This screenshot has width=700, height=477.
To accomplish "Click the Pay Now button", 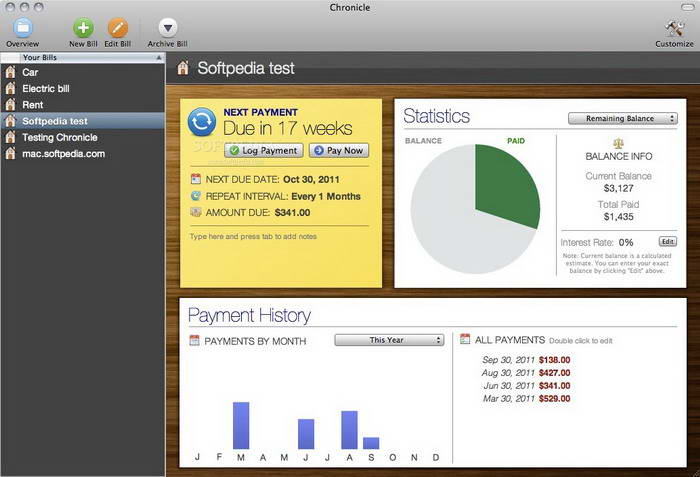I will click(x=339, y=151).
